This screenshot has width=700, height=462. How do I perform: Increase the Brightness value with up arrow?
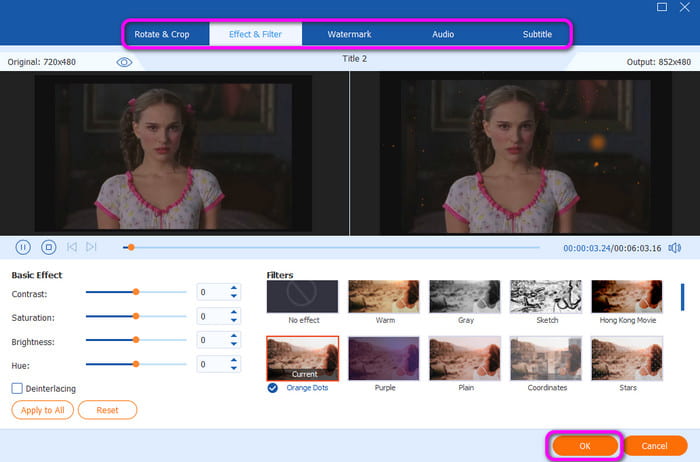tap(233, 336)
